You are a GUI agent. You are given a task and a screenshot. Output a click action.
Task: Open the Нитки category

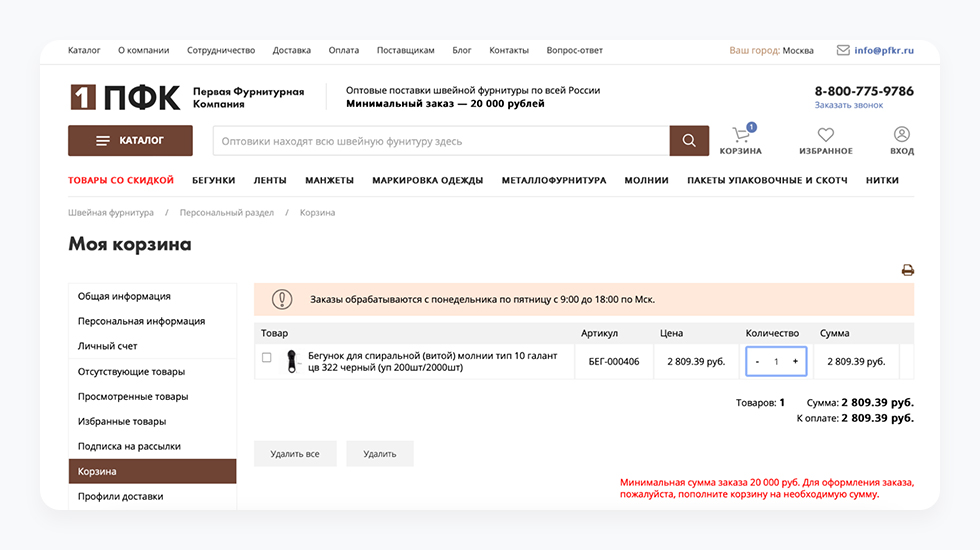(x=882, y=180)
